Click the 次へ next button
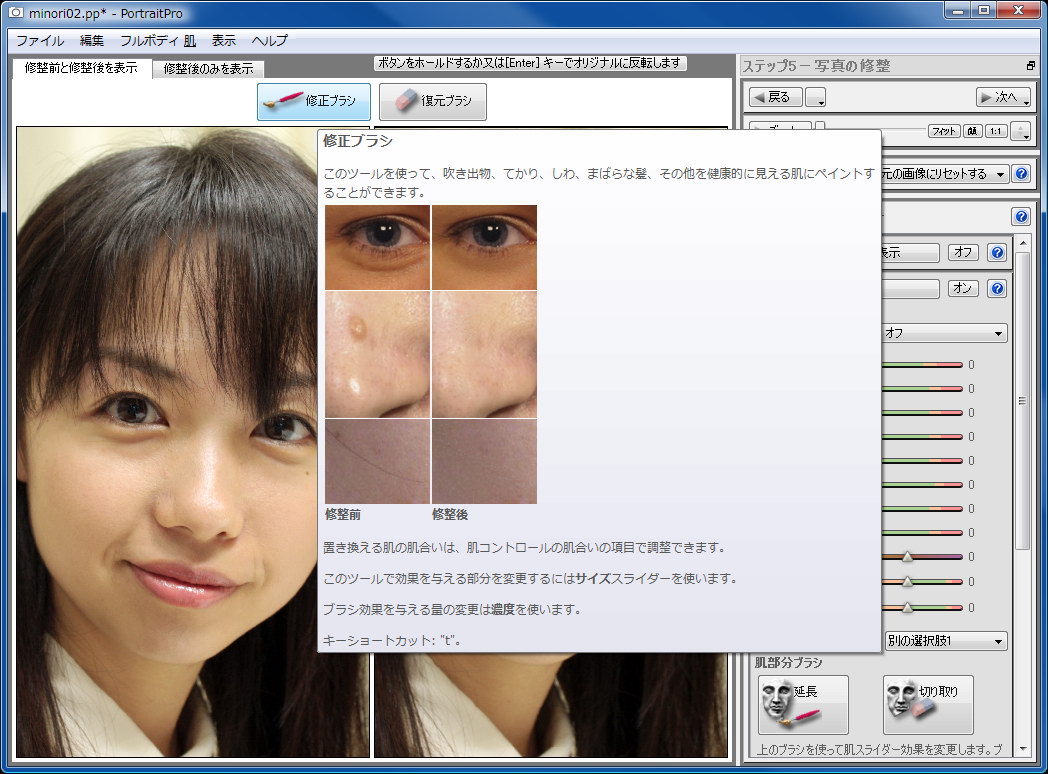Image resolution: width=1048 pixels, height=774 pixels. click(1003, 98)
